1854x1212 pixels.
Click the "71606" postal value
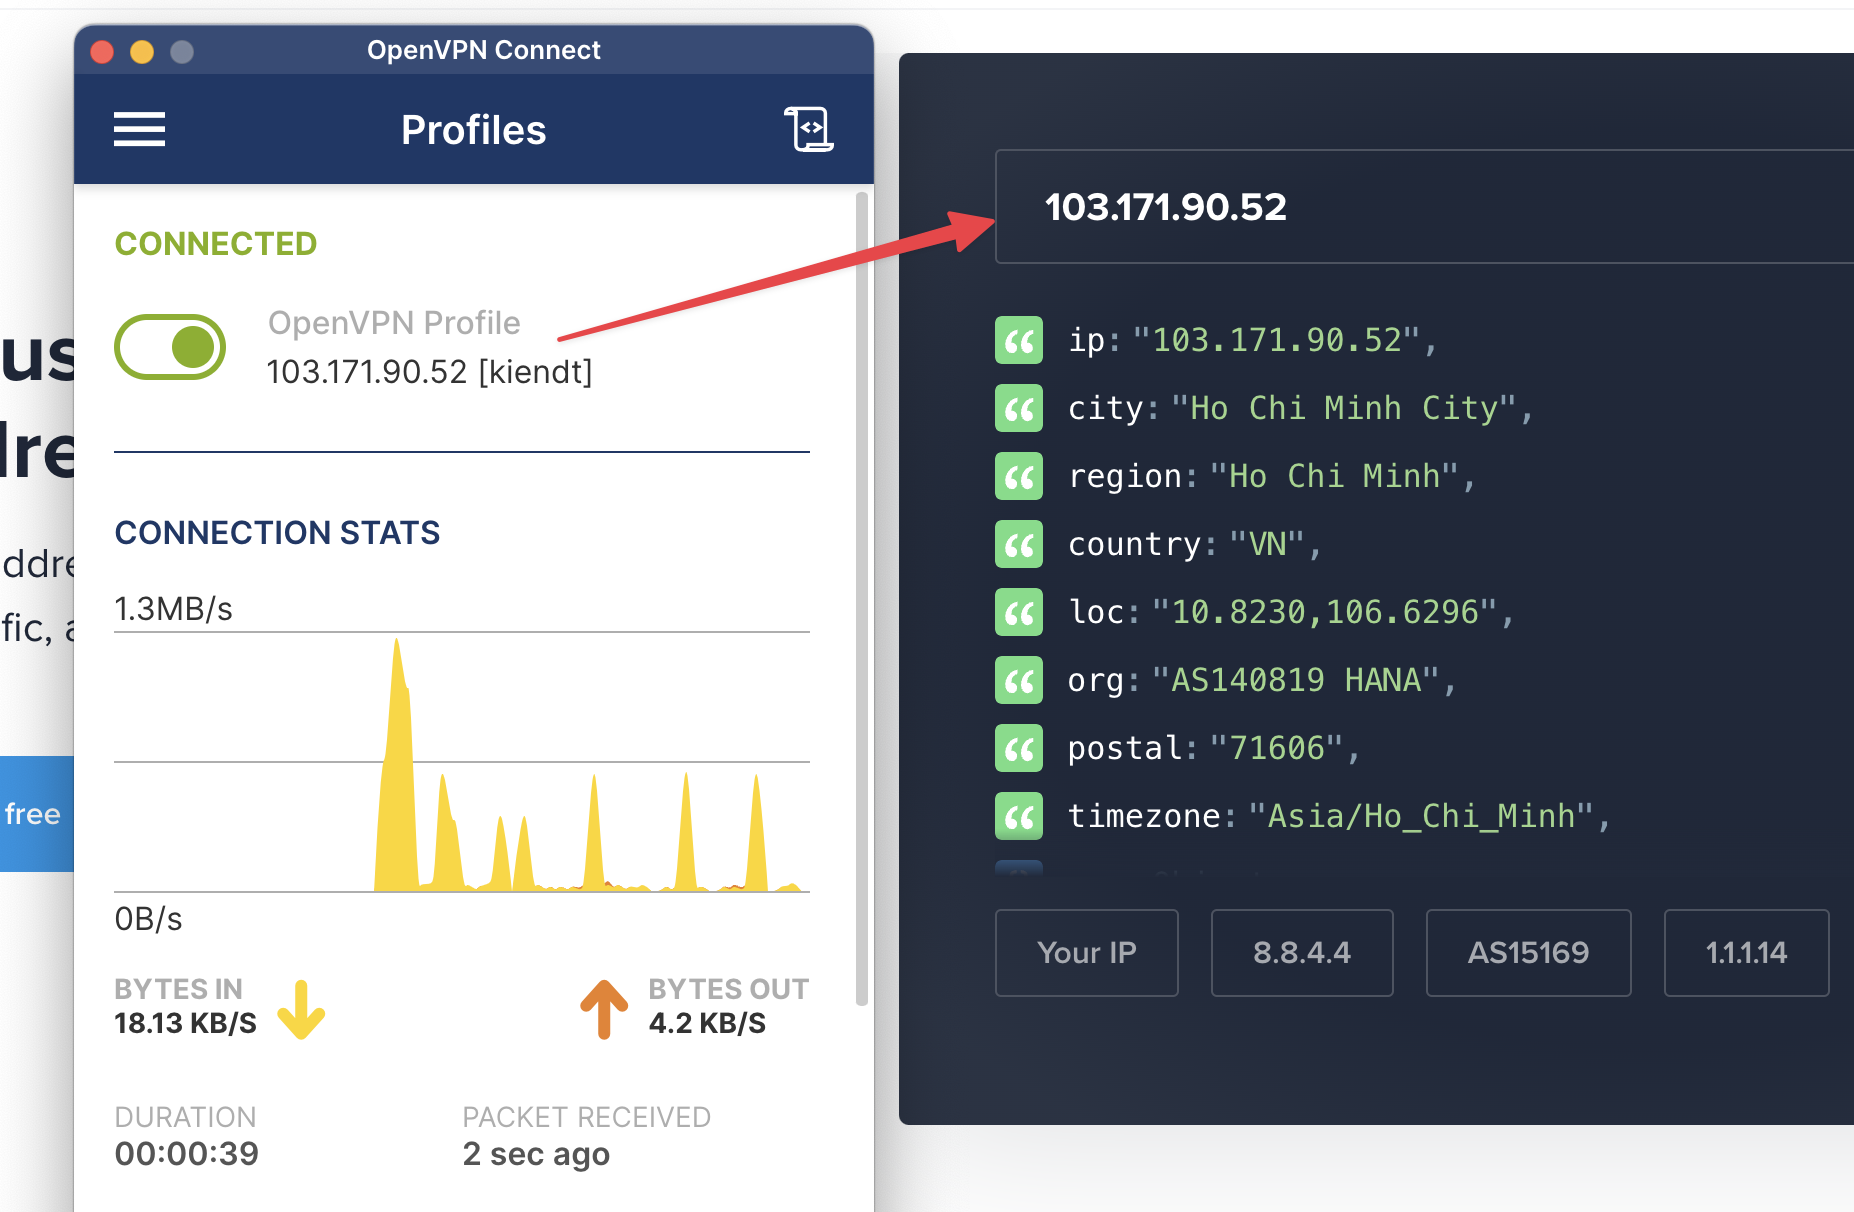(x=1277, y=748)
